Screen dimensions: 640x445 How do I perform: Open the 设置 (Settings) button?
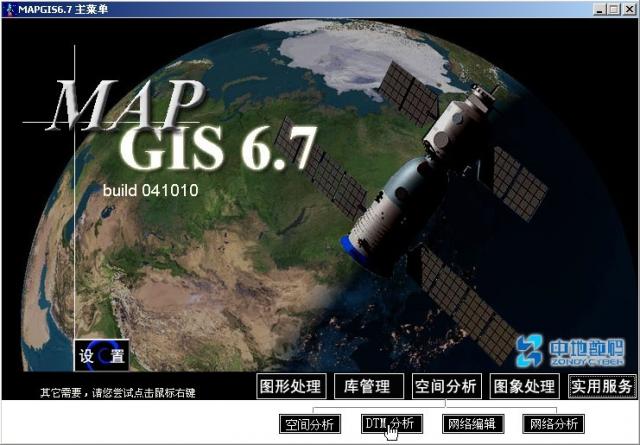click(x=101, y=356)
